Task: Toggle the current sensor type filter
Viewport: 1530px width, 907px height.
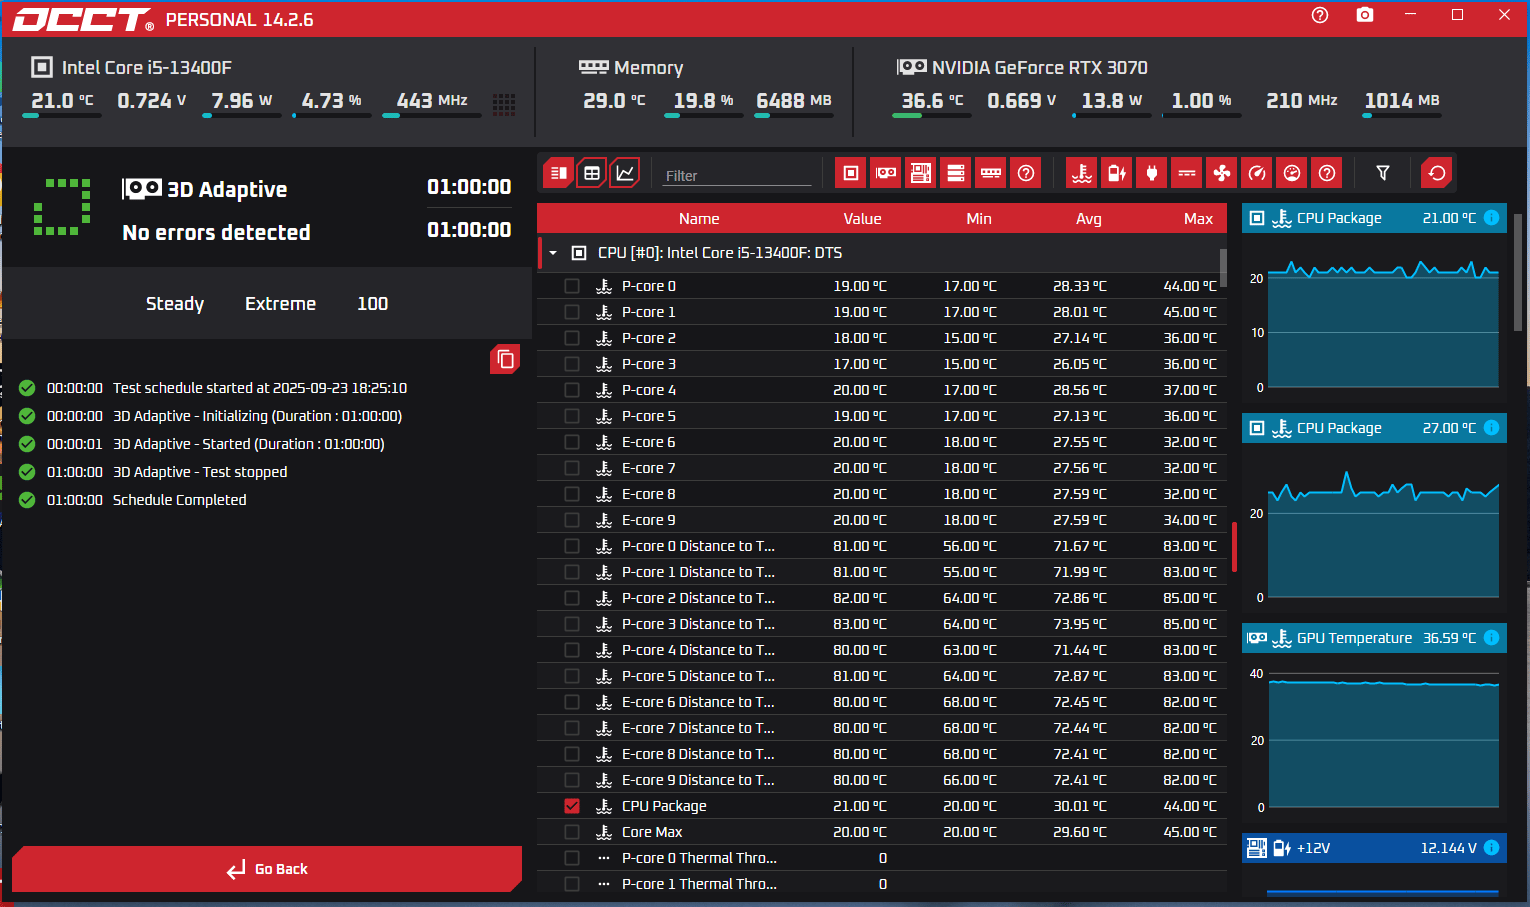Action: point(1187,173)
